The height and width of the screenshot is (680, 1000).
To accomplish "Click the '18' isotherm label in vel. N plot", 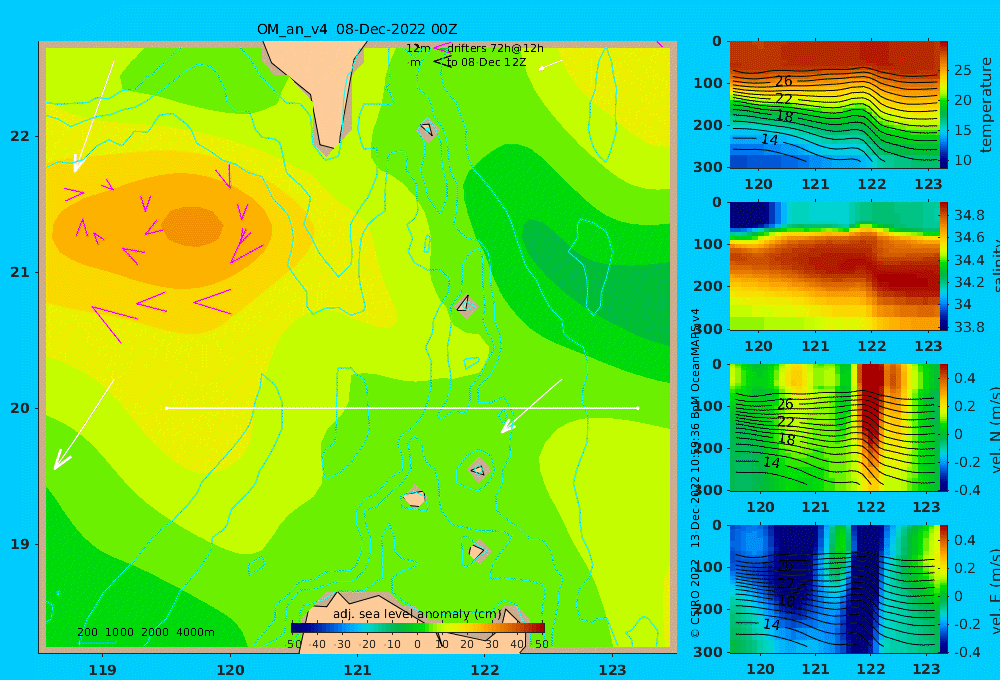I will [x=786, y=440].
